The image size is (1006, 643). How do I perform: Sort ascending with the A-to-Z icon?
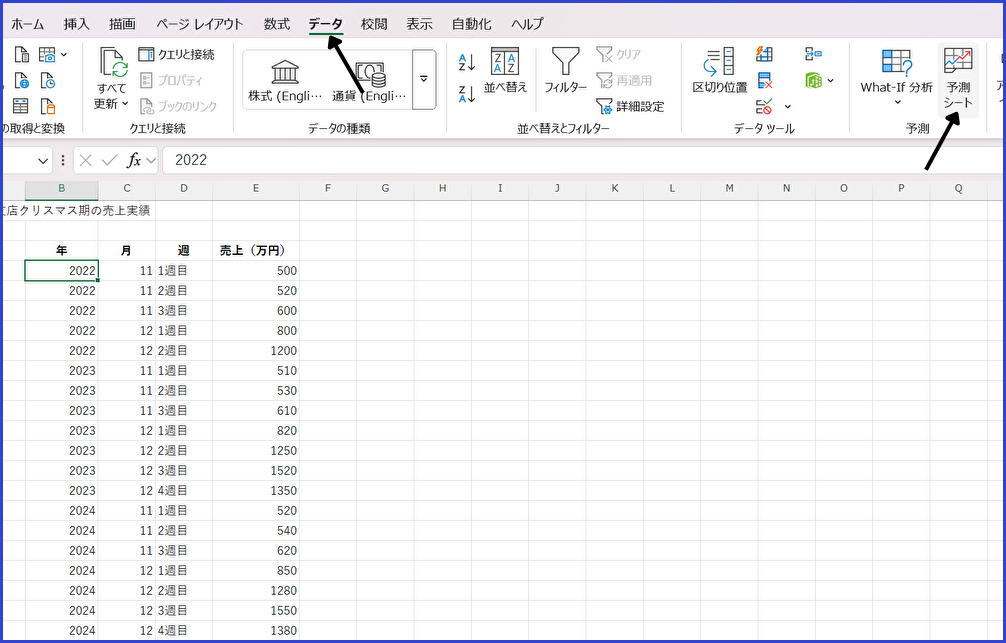coord(467,63)
